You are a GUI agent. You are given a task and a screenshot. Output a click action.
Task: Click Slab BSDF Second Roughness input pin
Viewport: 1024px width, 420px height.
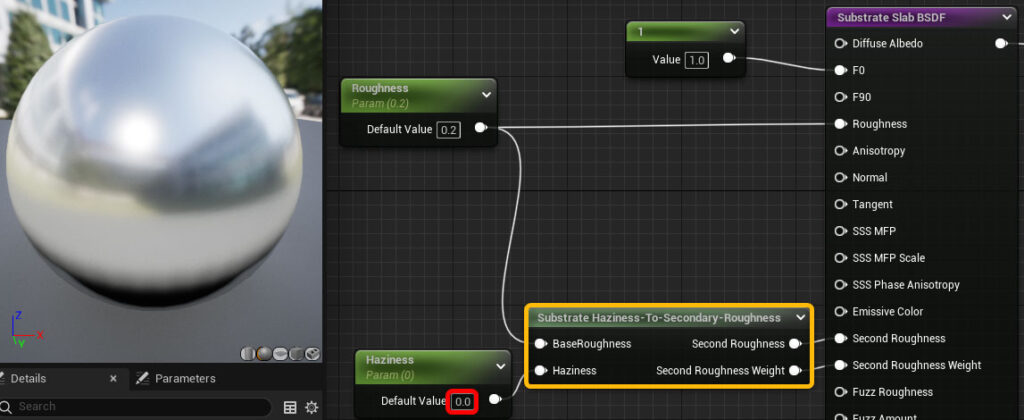point(840,338)
